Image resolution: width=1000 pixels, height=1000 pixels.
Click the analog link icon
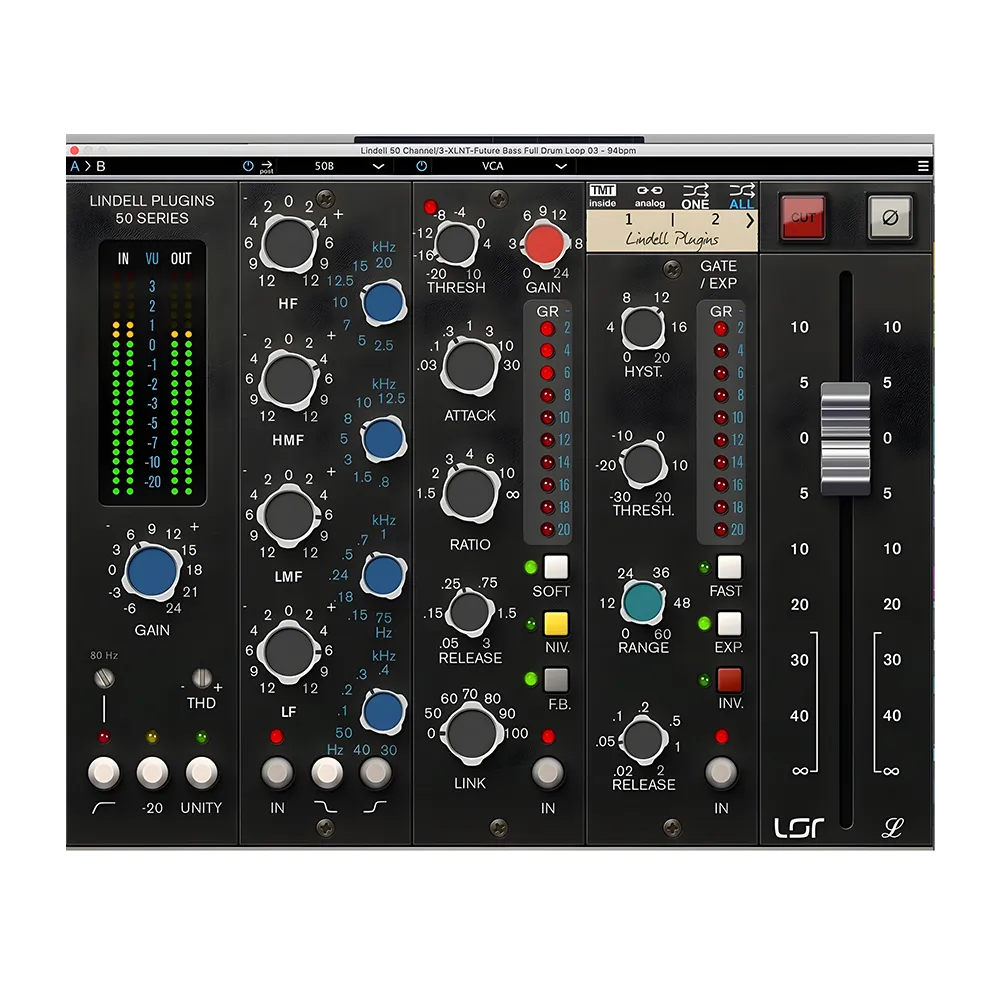coord(650,196)
